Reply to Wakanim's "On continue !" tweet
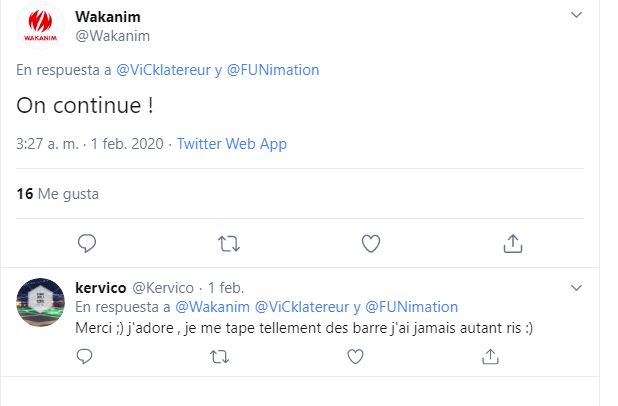The height and width of the screenshot is (406, 618). pyautogui.click(x=87, y=242)
